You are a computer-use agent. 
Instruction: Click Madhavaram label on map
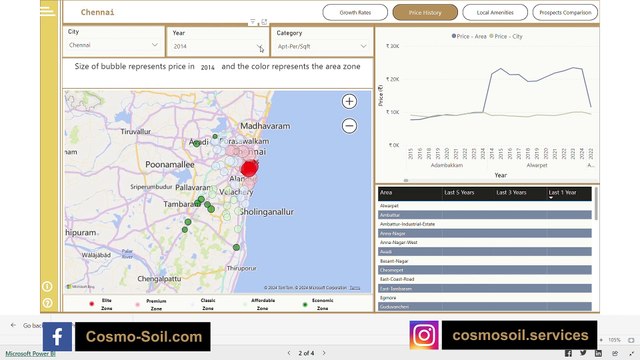pos(265,126)
